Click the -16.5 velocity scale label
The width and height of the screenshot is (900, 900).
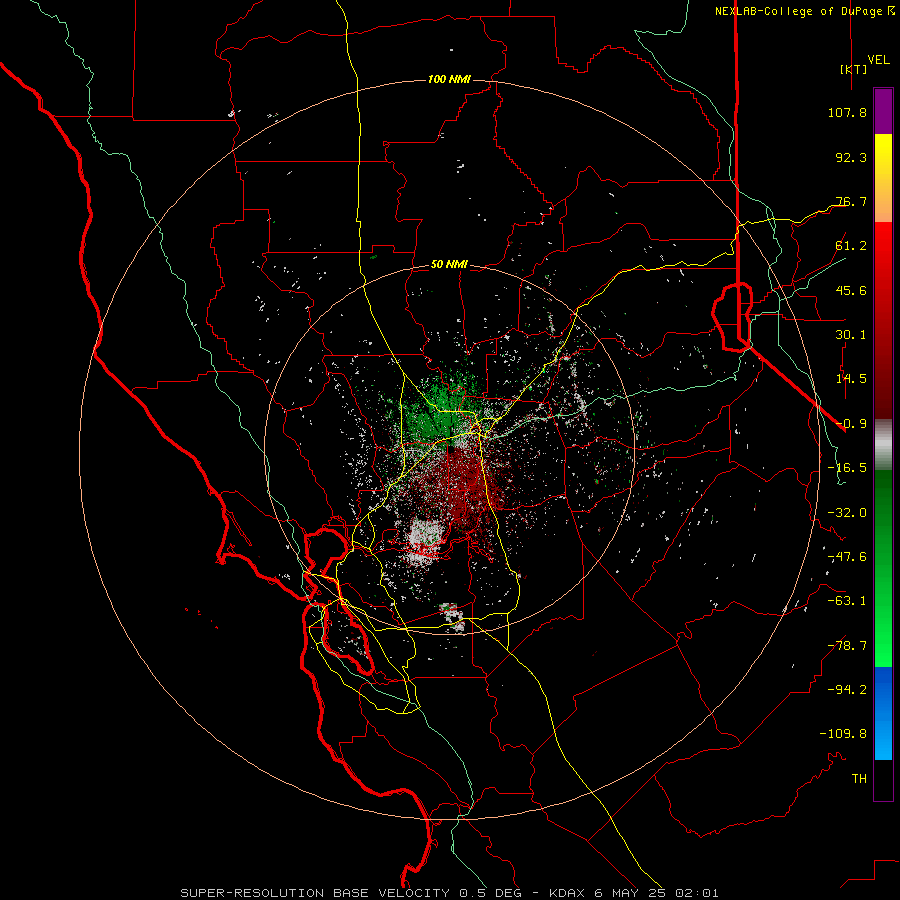point(847,468)
